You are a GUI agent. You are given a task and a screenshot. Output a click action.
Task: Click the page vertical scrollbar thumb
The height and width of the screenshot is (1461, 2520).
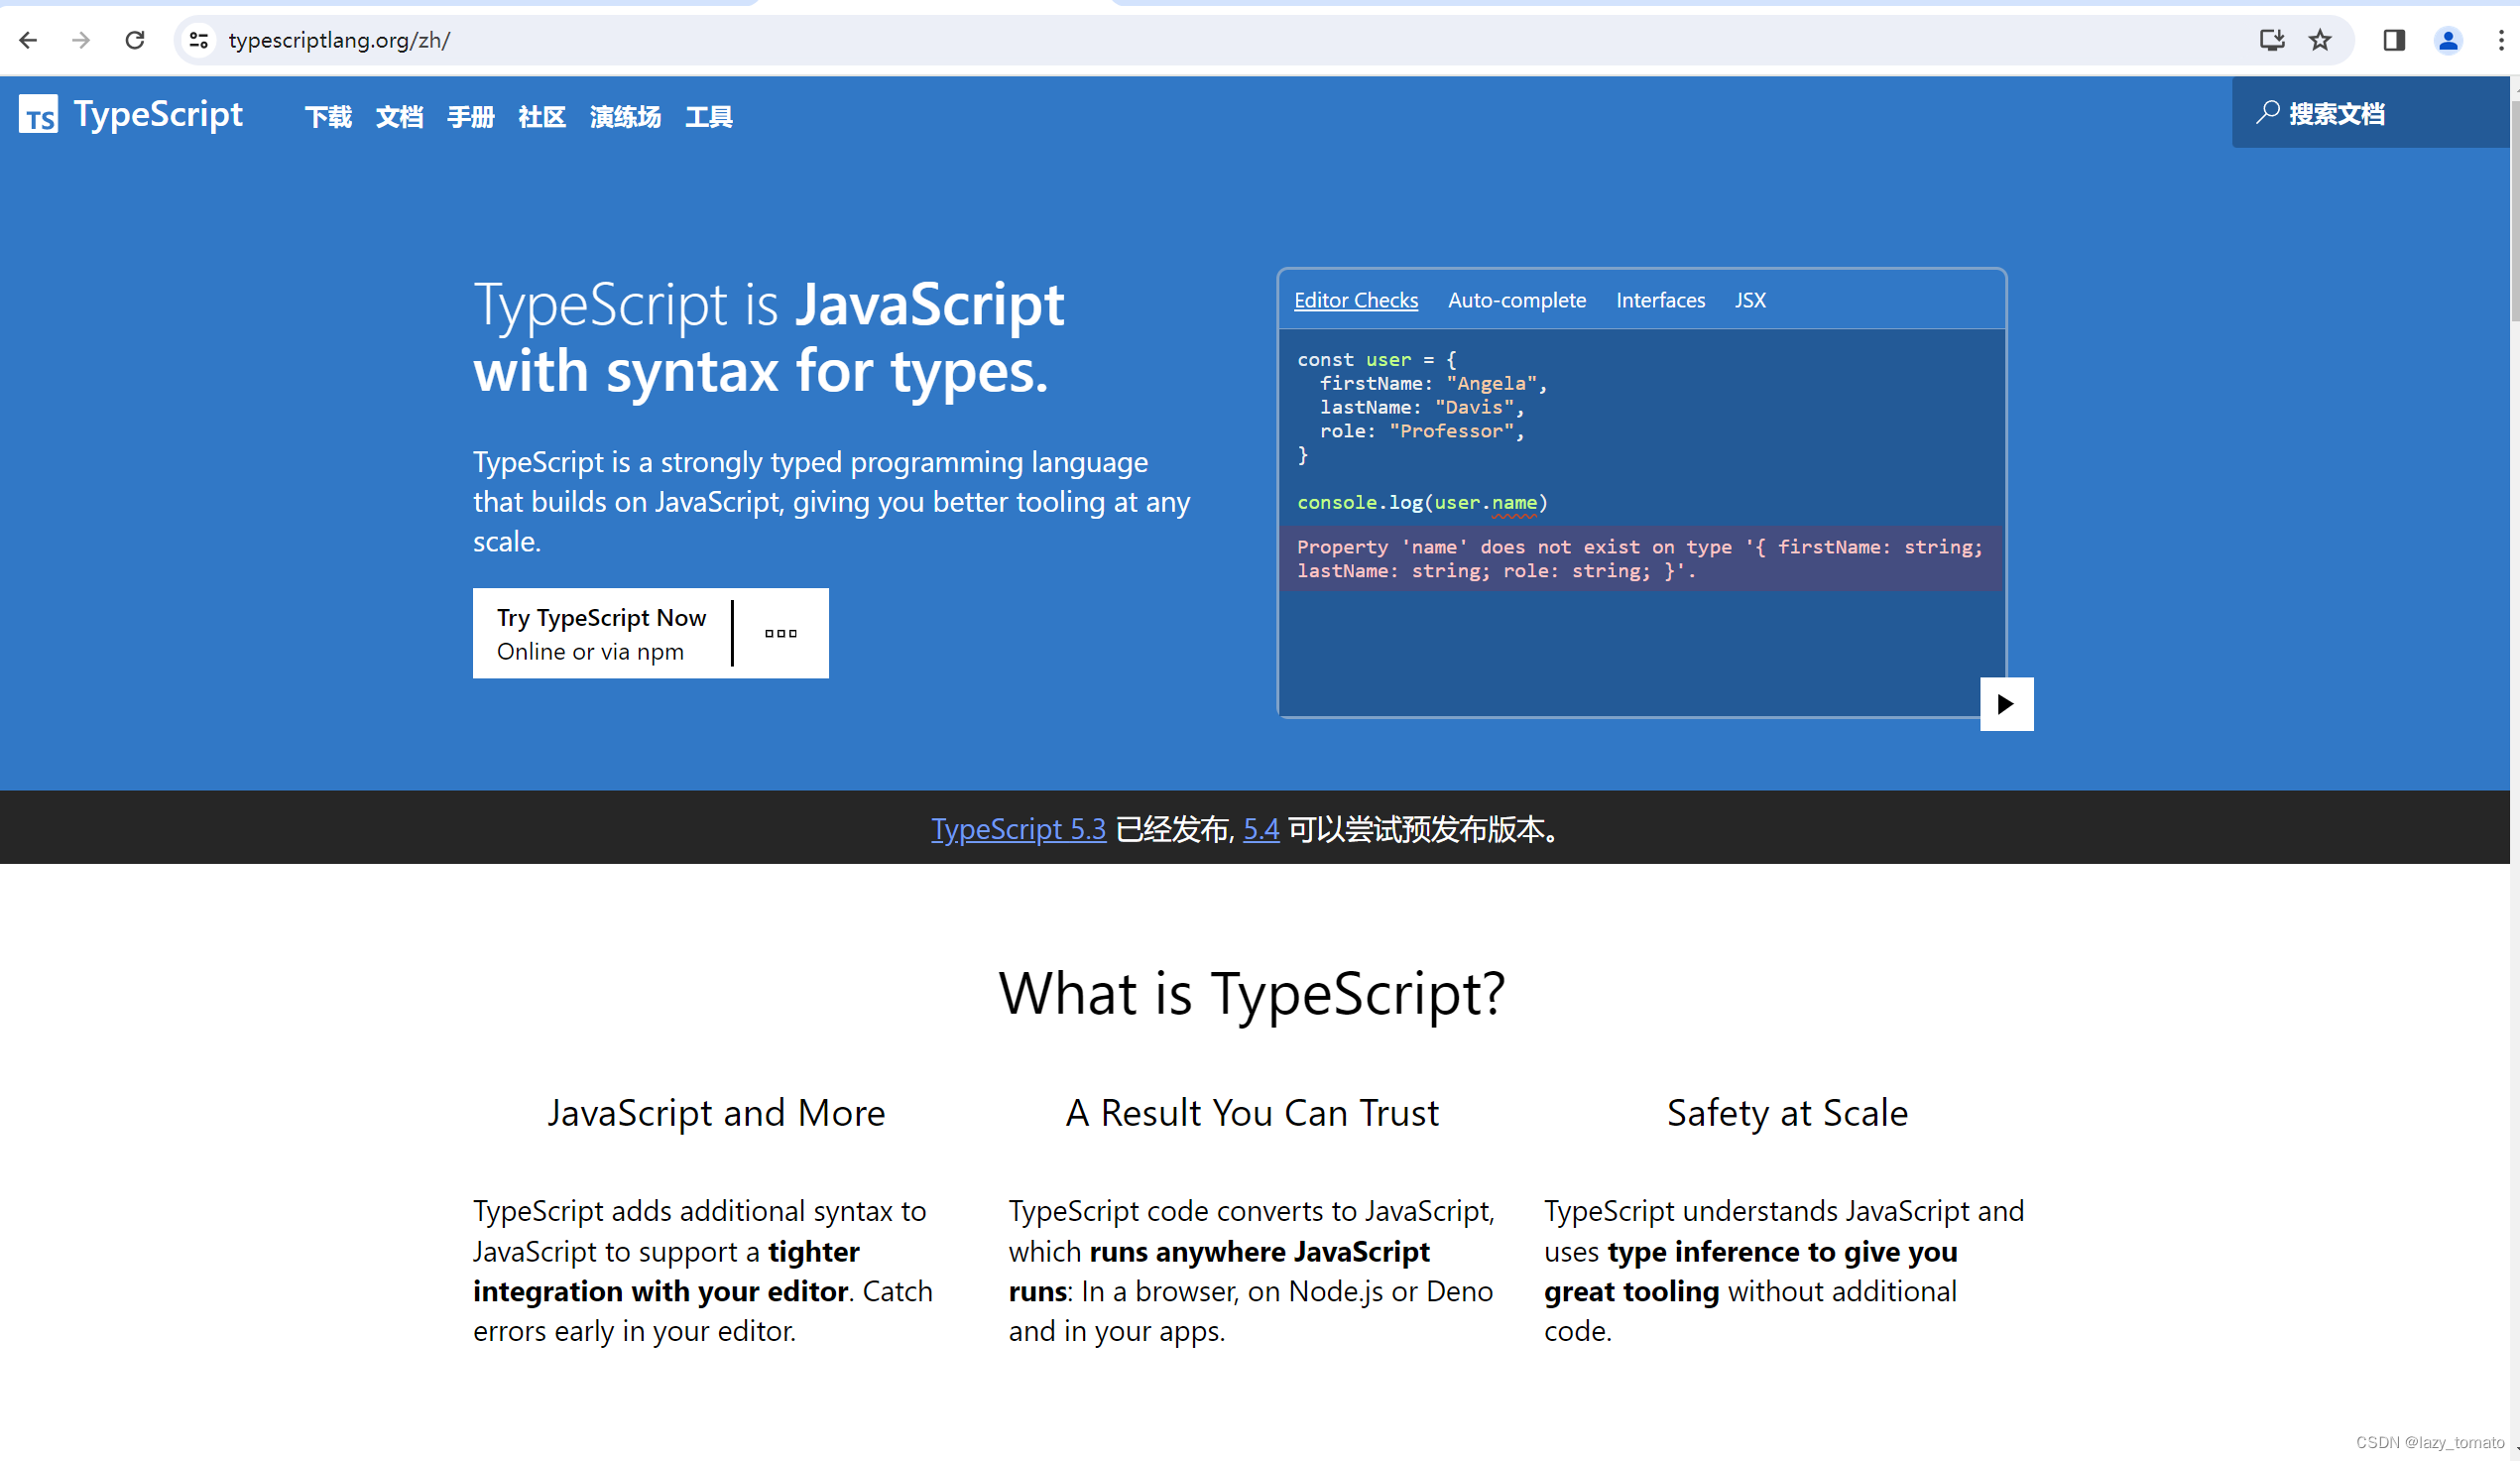(2513, 210)
